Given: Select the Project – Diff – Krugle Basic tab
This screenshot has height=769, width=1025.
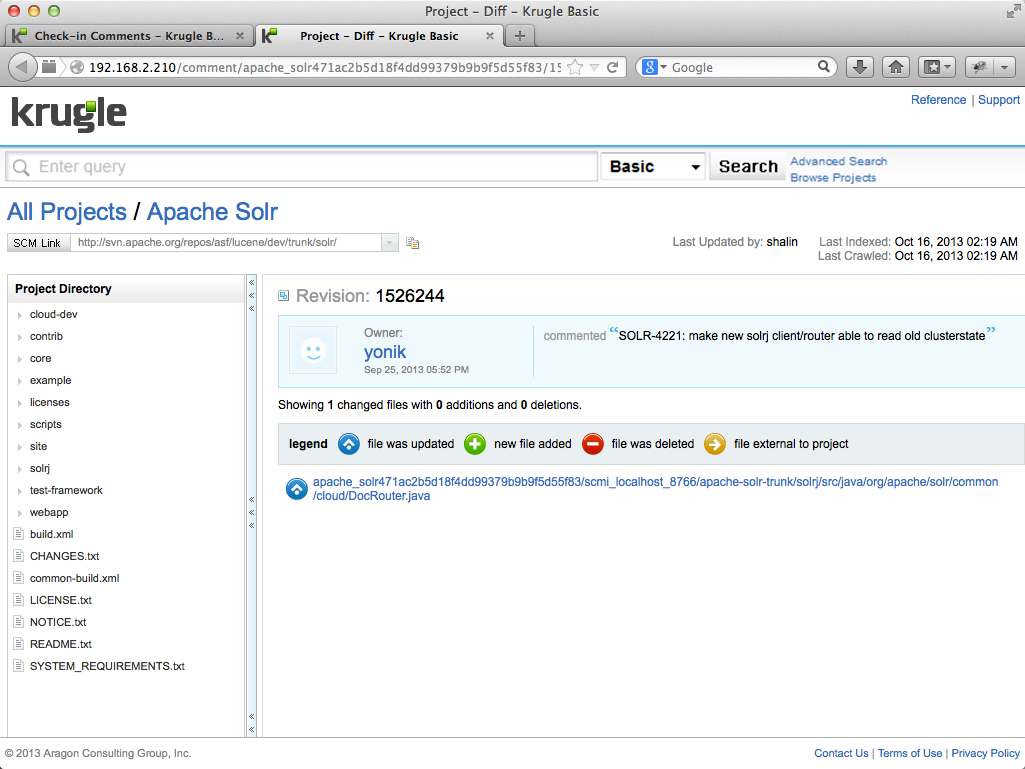Looking at the screenshot, I should (379, 36).
